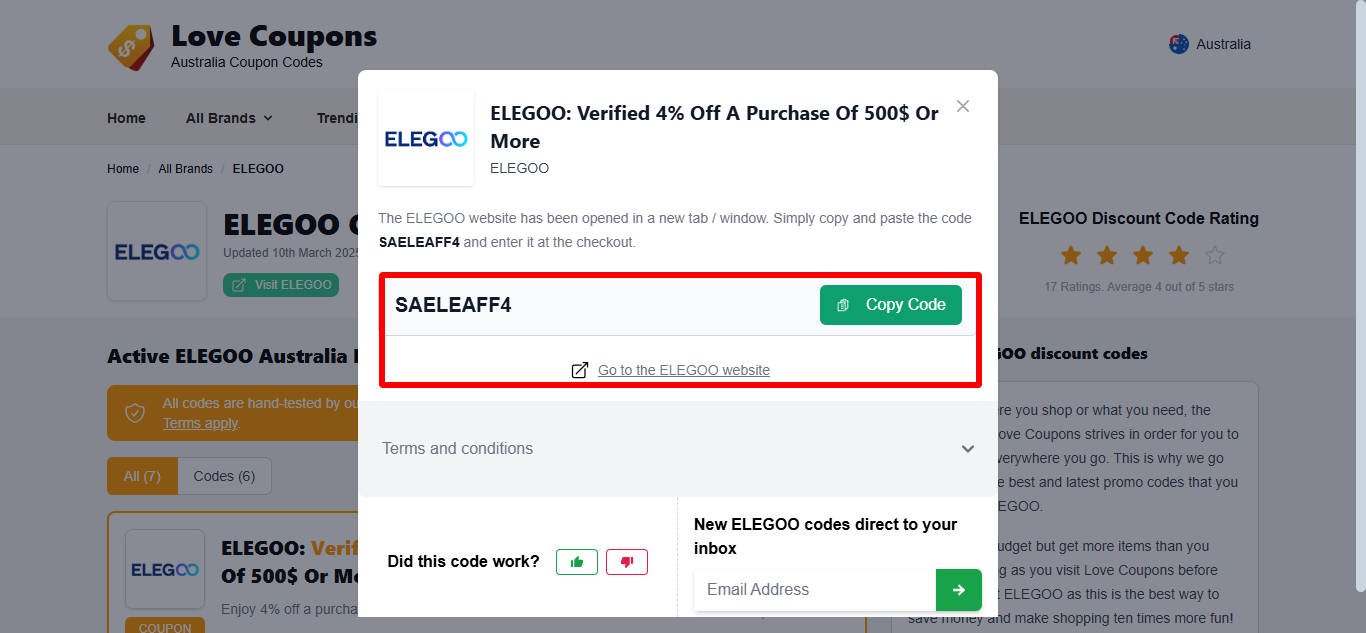1366x633 pixels.
Task: Select the Codes (6) tab
Action: [x=224, y=476]
